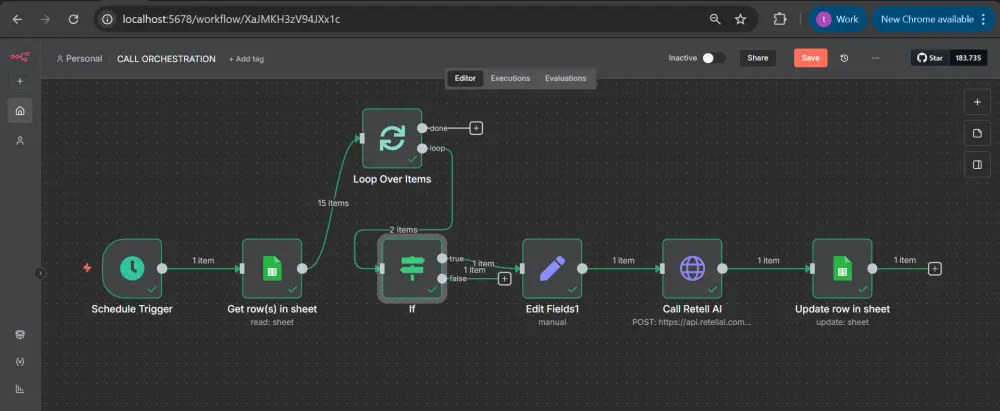The height and width of the screenshot is (411, 1000).
Task: Add node after Loop done output
Action: click(476, 128)
